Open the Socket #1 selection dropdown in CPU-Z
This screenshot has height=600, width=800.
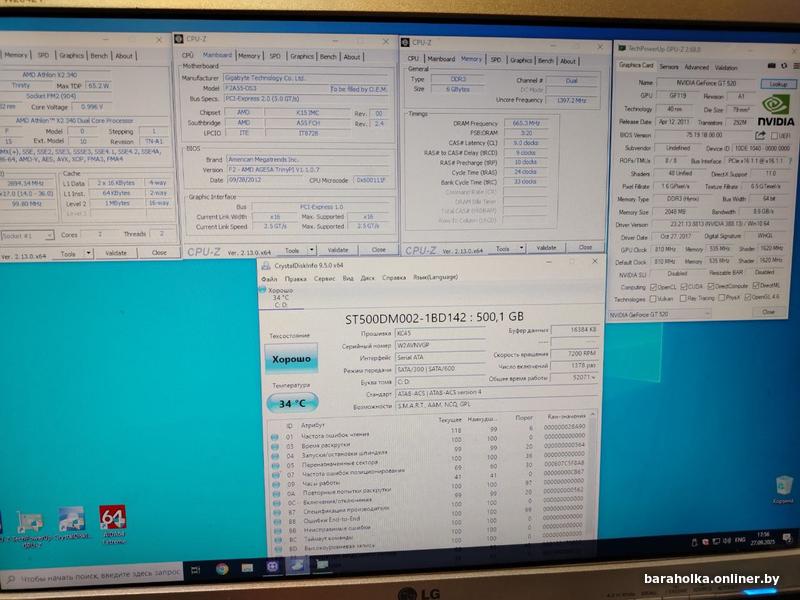(27, 235)
